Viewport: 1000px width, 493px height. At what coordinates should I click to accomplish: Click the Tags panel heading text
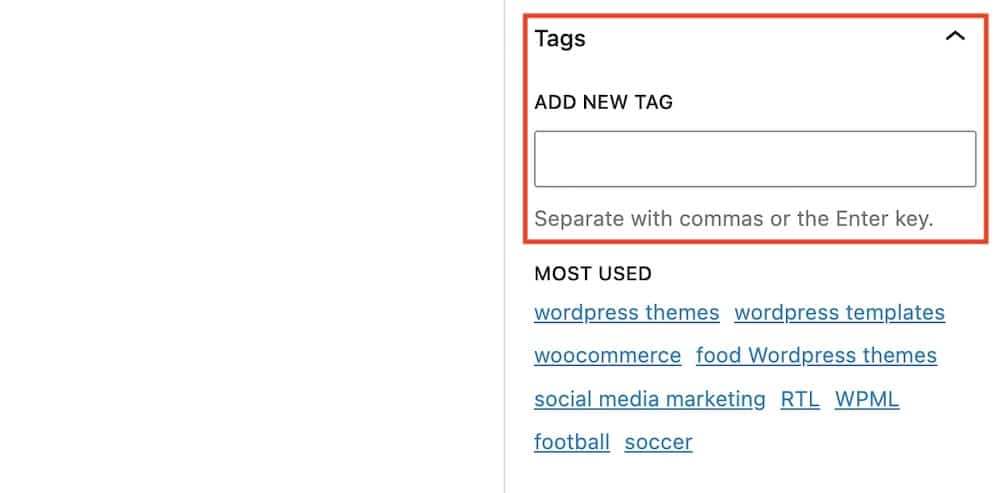point(560,38)
